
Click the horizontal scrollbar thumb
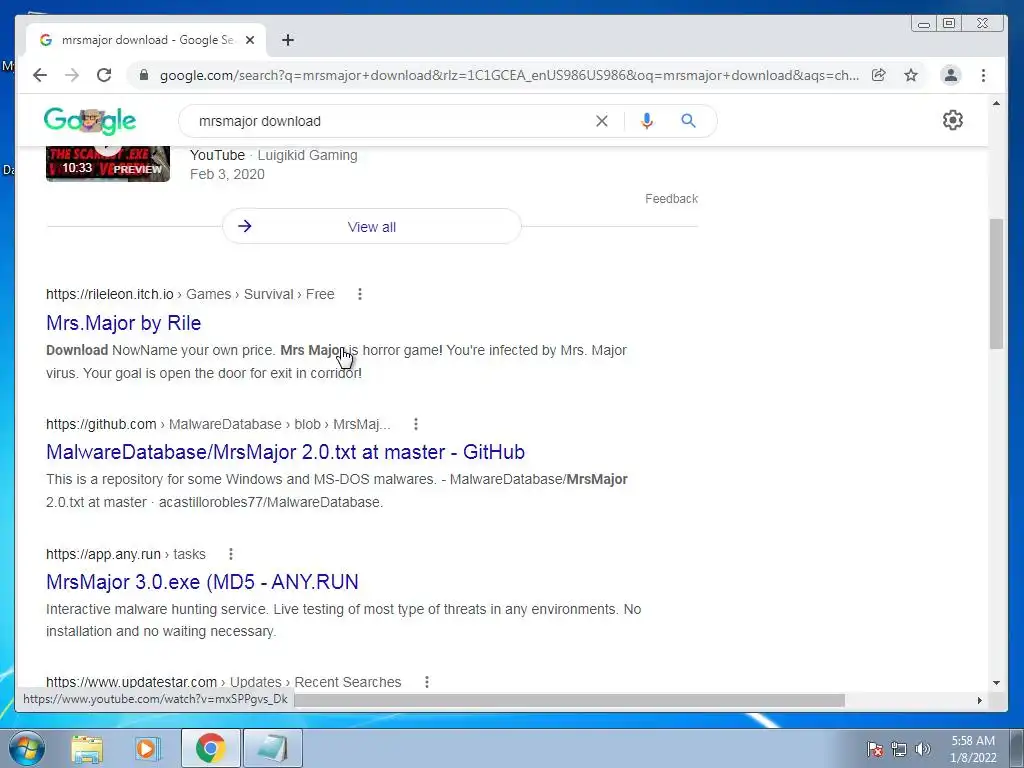pos(569,700)
